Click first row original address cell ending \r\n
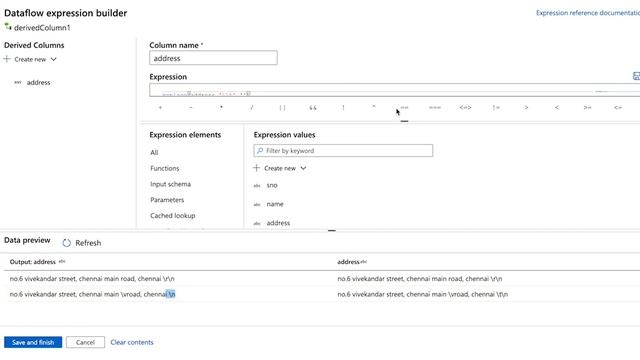Image resolution: width=640 pixels, height=360 pixels. (420, 278)
